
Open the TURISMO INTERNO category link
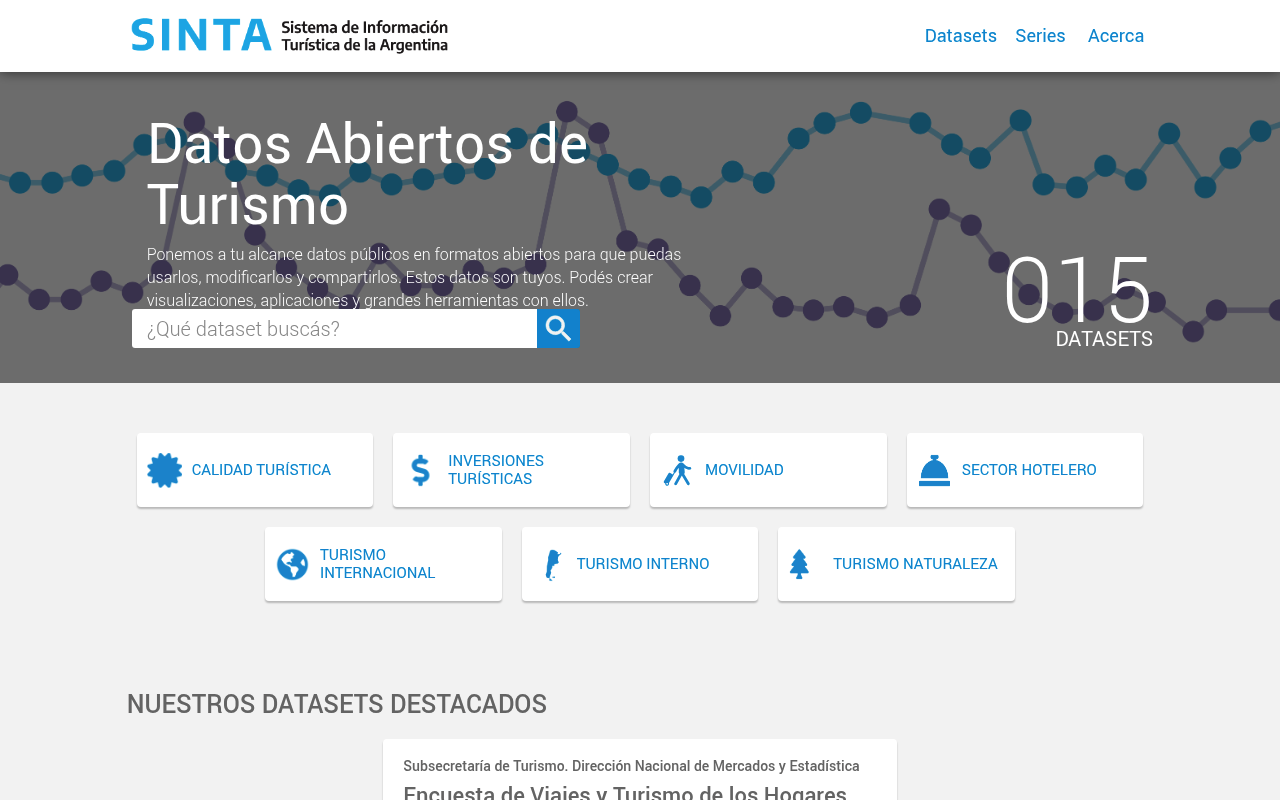tap(640, 564)
